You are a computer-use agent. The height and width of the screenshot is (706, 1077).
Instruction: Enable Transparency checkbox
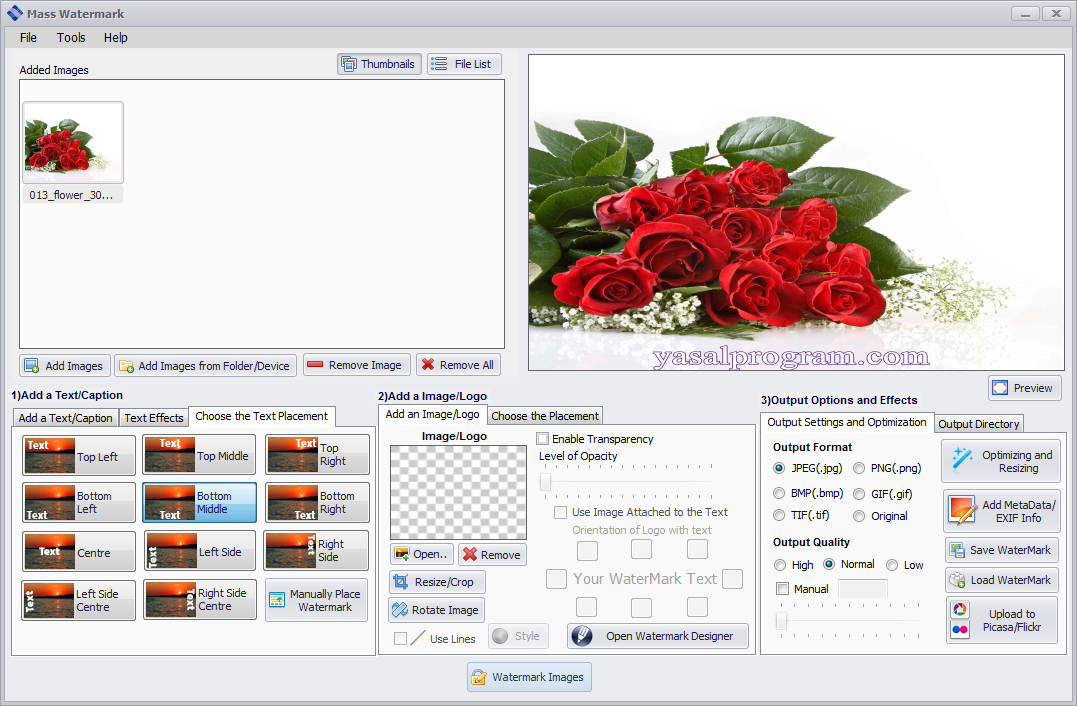(x=543, y=439)
